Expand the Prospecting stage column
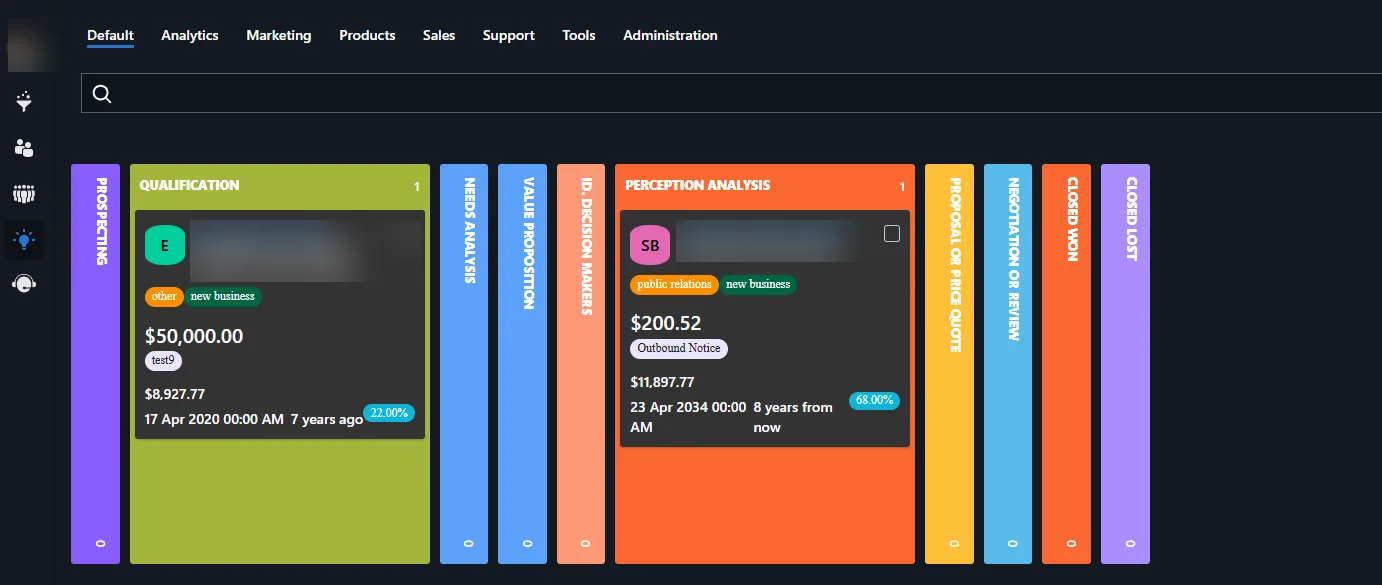The image size is (1382, 585). tap(95, 364)
